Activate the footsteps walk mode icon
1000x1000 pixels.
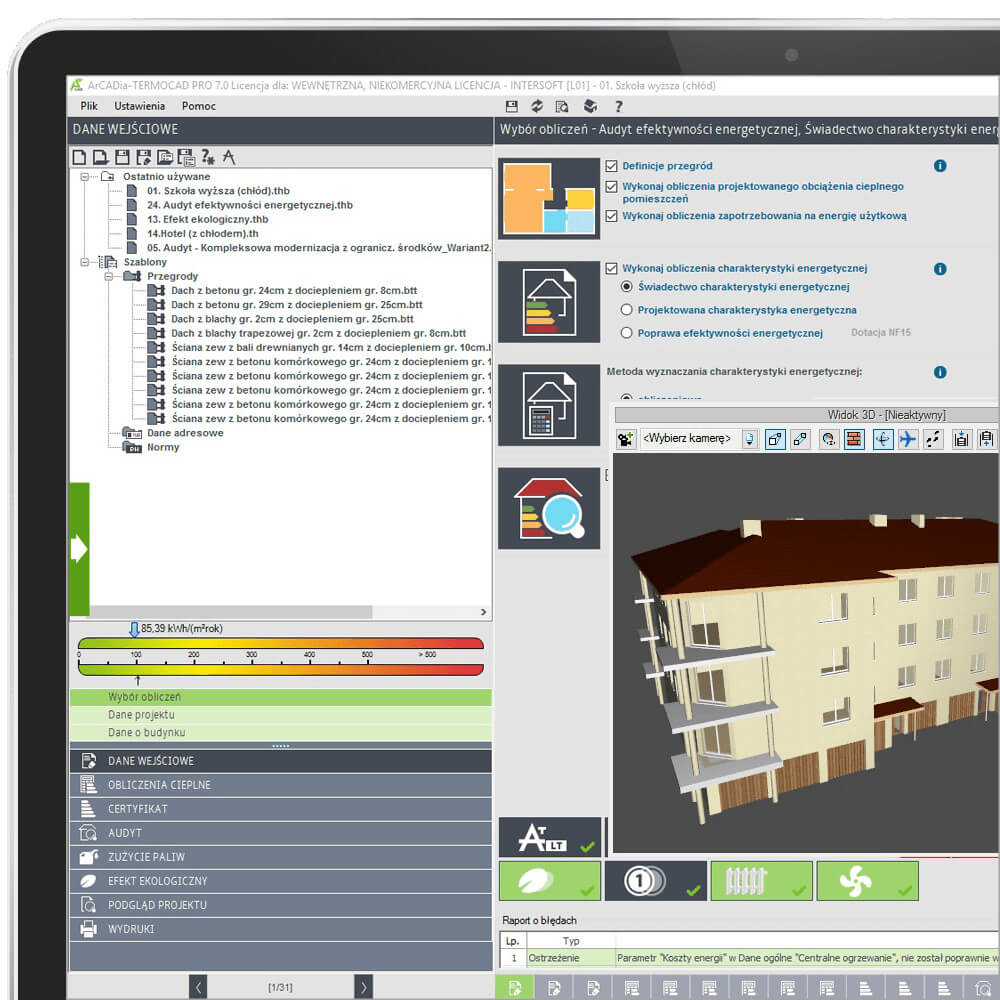[x=933, y=439]
